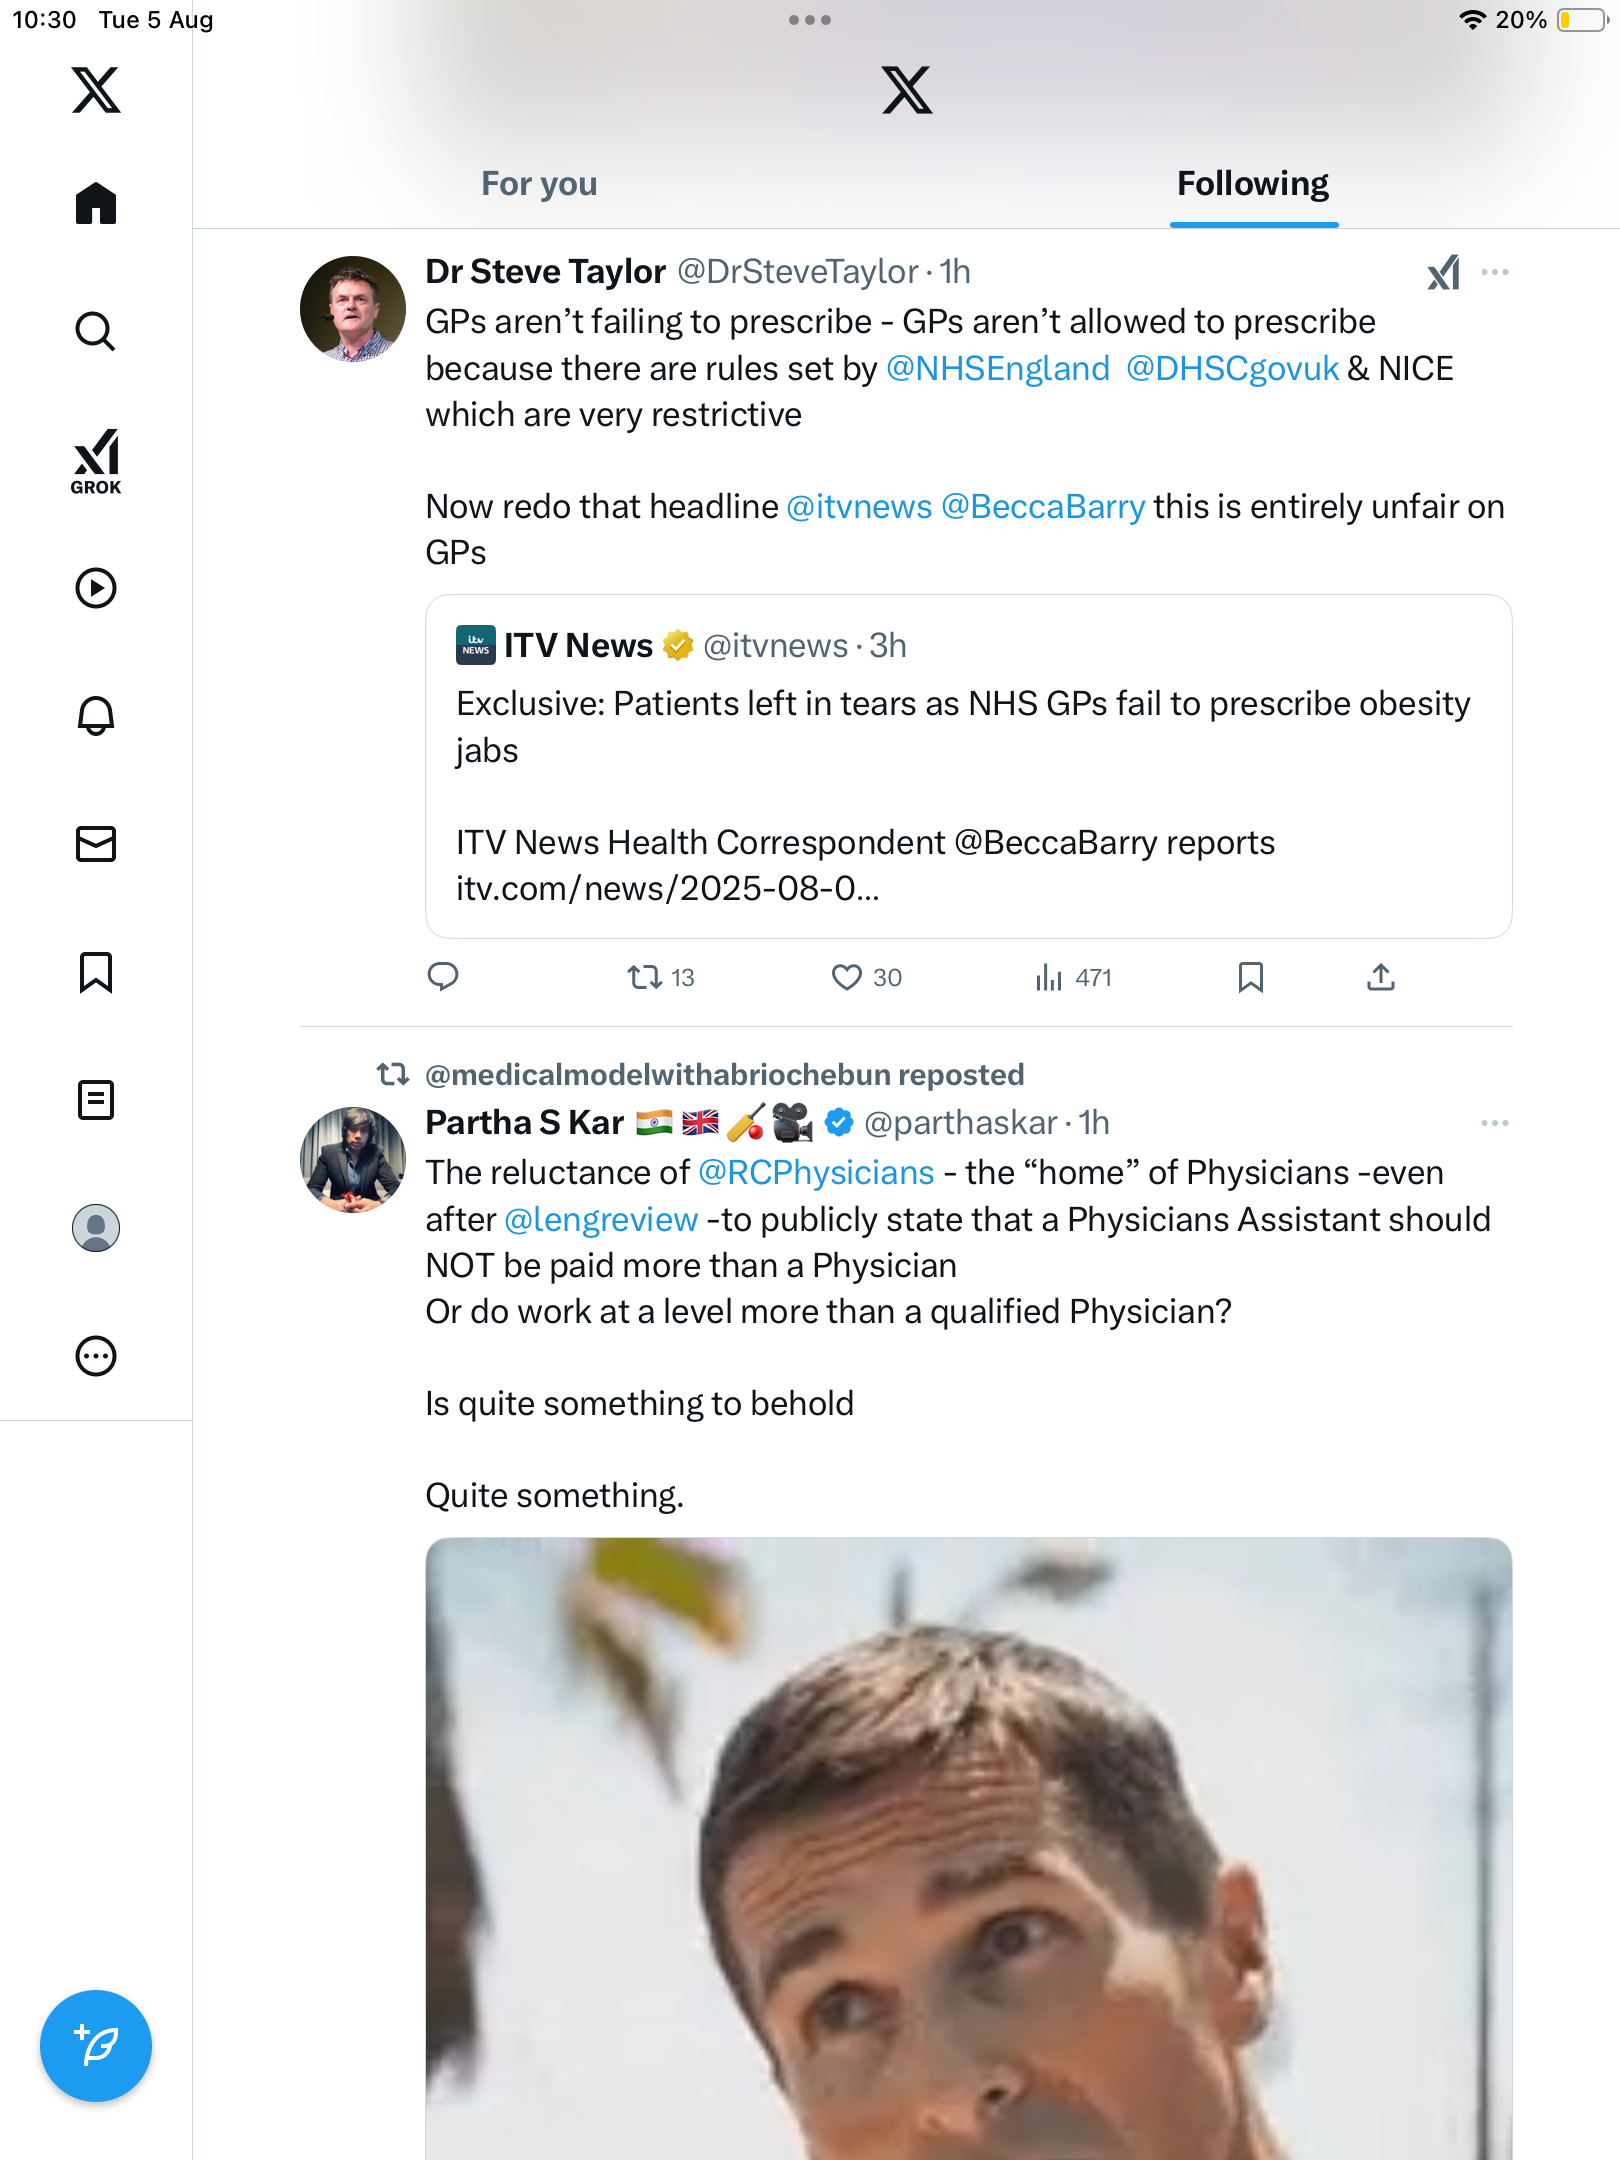The height and width of the screenshot is (2160, 1620).
Task: Repost Dr Steve Taylor's post
Action: [x=645, y=977]
